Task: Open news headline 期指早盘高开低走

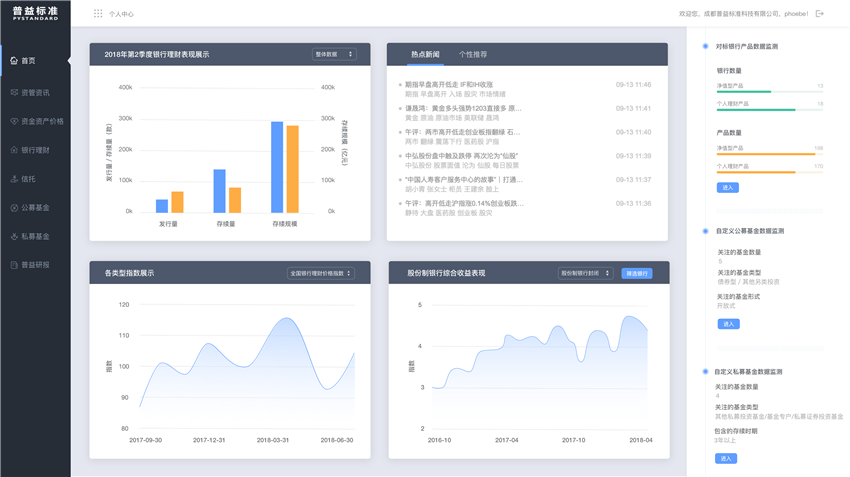Action: 449,85
